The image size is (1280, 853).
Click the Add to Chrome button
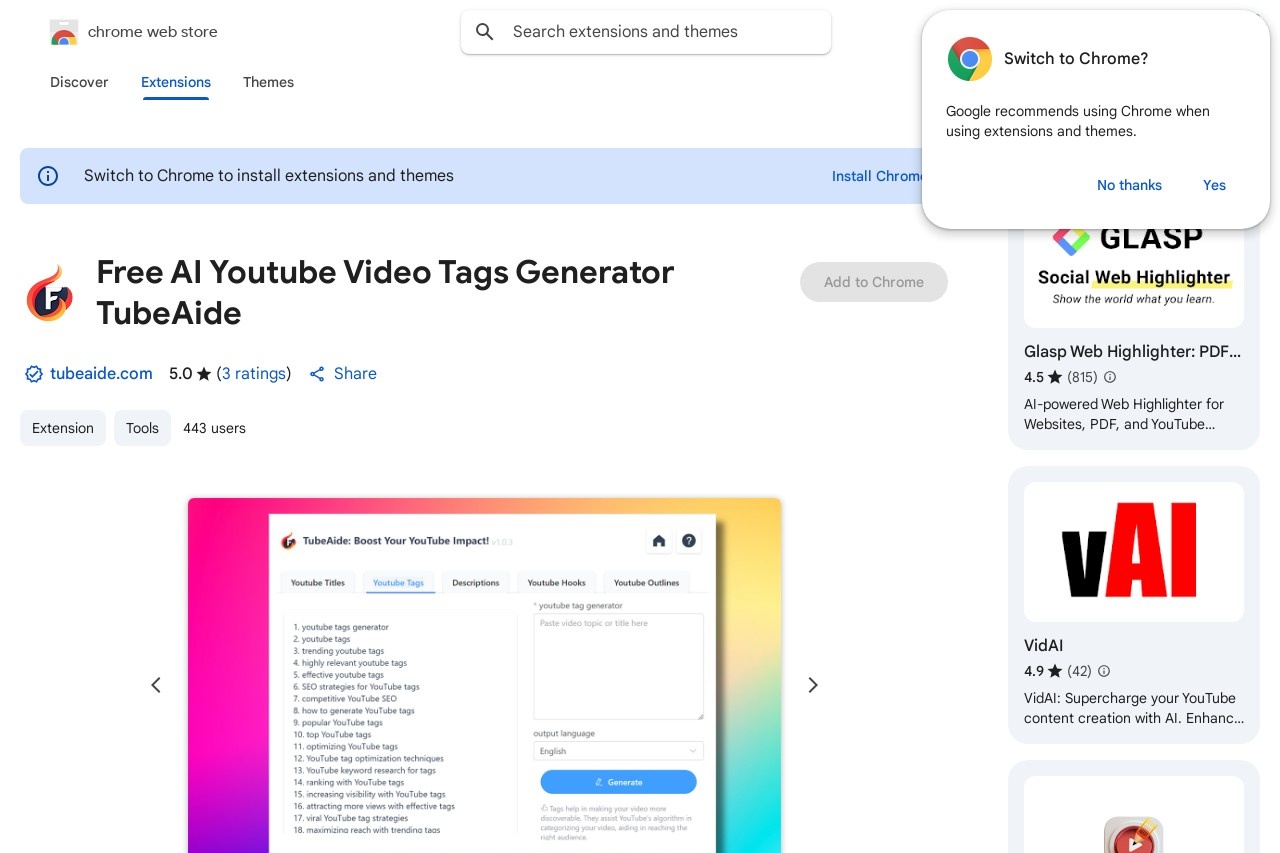[874, 282]
